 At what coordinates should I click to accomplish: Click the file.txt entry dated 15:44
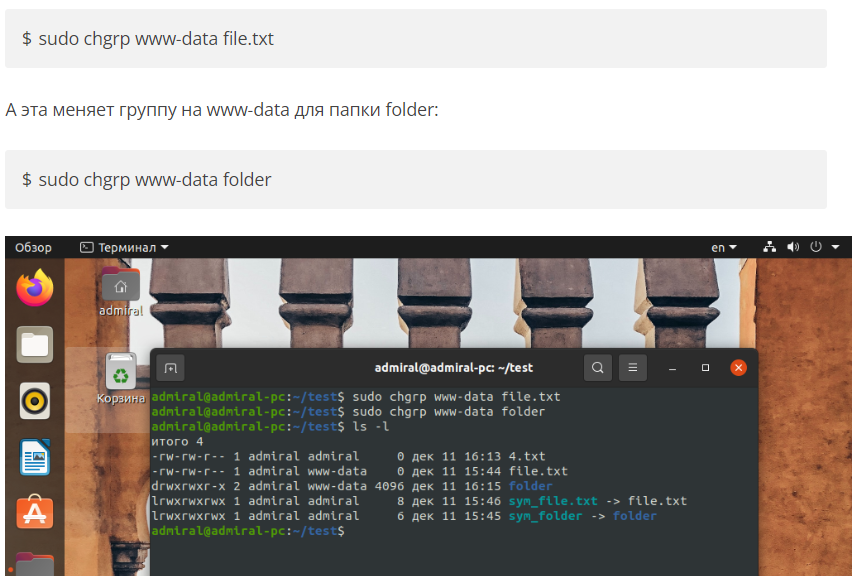tap(538, 471)
